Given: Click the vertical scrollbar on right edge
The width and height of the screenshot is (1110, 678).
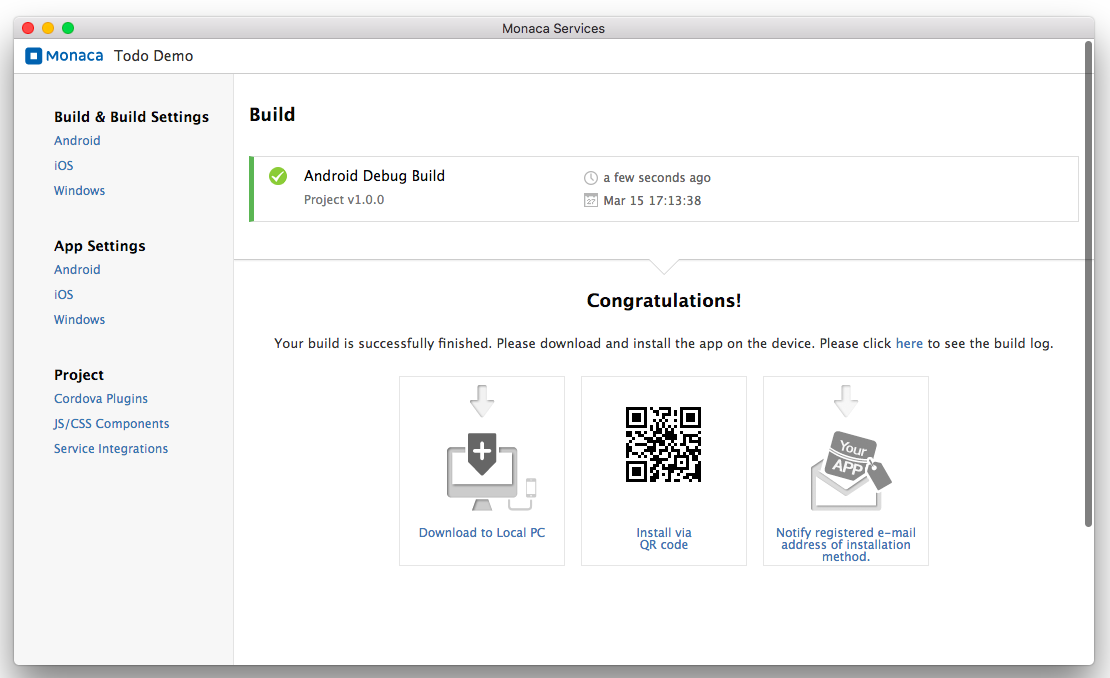Looking at the screenshot, I should [x=1088, y=280].
